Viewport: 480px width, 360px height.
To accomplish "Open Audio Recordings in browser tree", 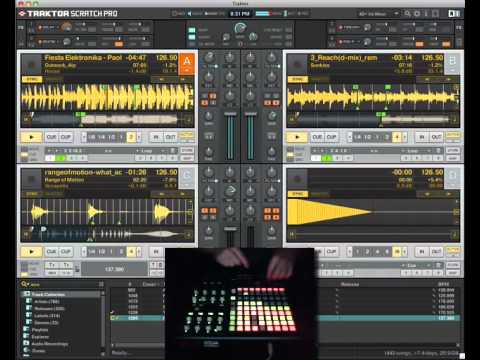I will pyautogui.click(x=50, y=344).
